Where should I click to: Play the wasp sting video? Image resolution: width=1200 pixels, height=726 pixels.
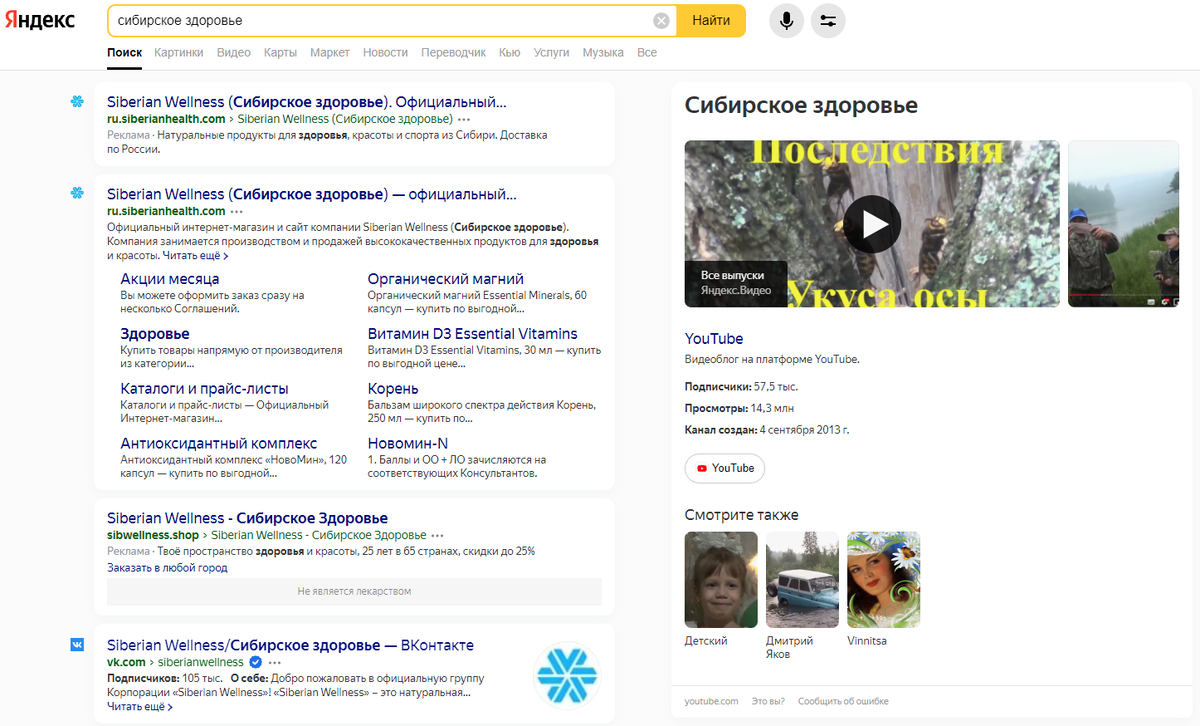click(872, 224)
